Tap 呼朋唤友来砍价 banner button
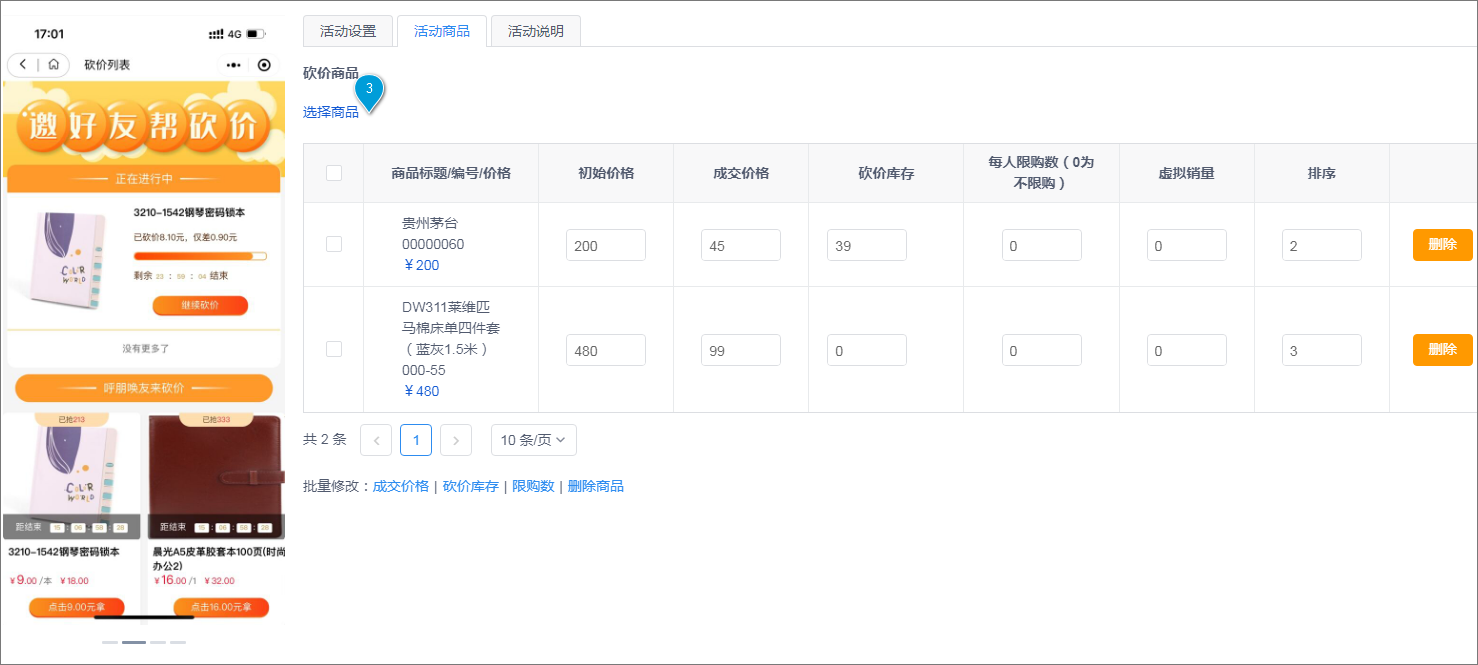Viewport: 1478px width, 665px height. coord(144,388)
